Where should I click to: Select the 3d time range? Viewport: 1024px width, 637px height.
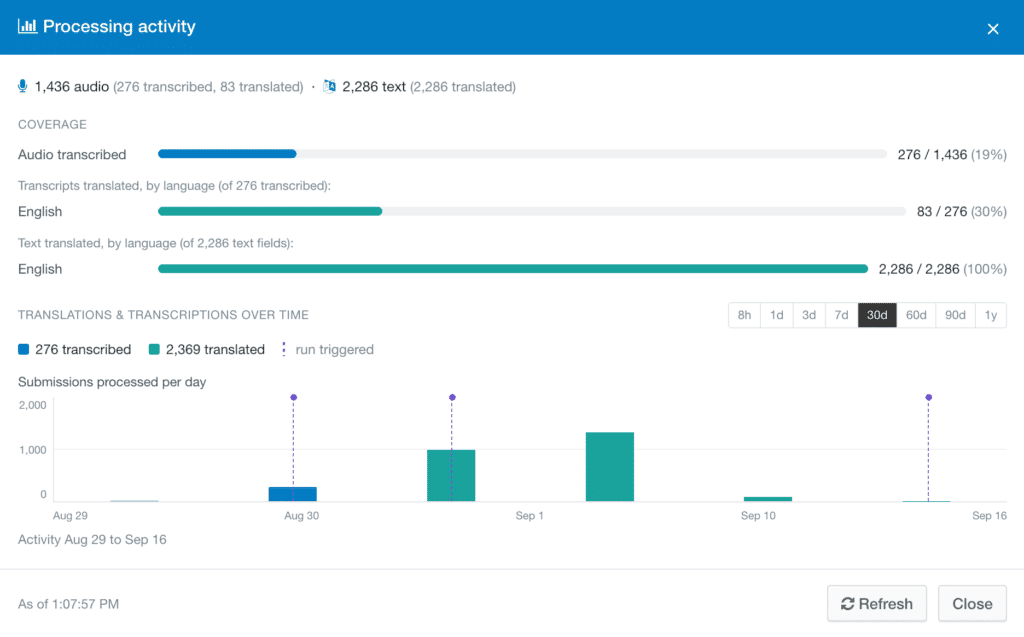[809, 315]
